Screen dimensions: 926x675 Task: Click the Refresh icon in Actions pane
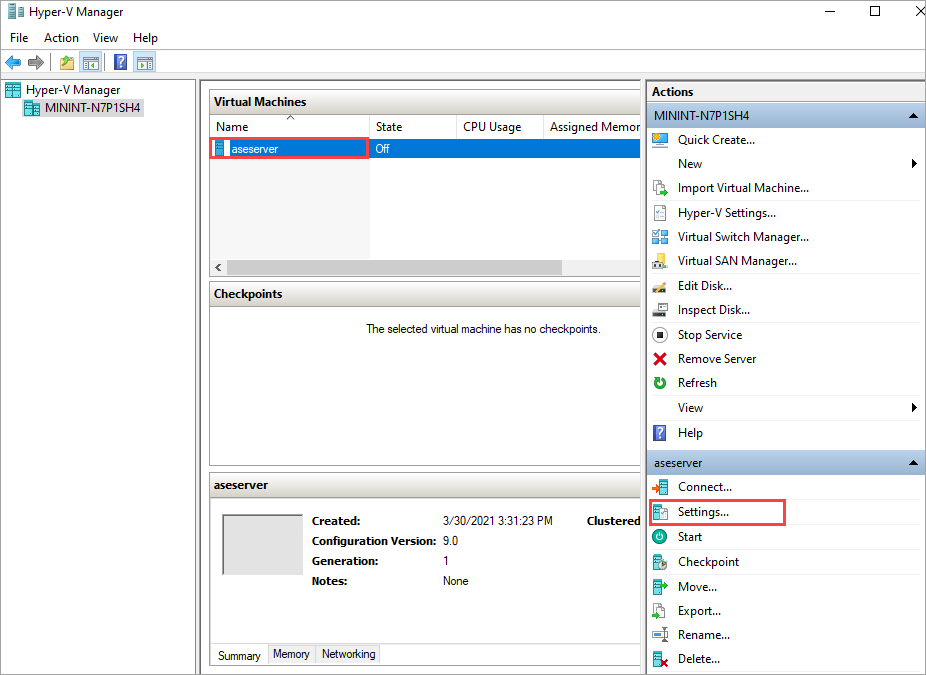(660, 382)
